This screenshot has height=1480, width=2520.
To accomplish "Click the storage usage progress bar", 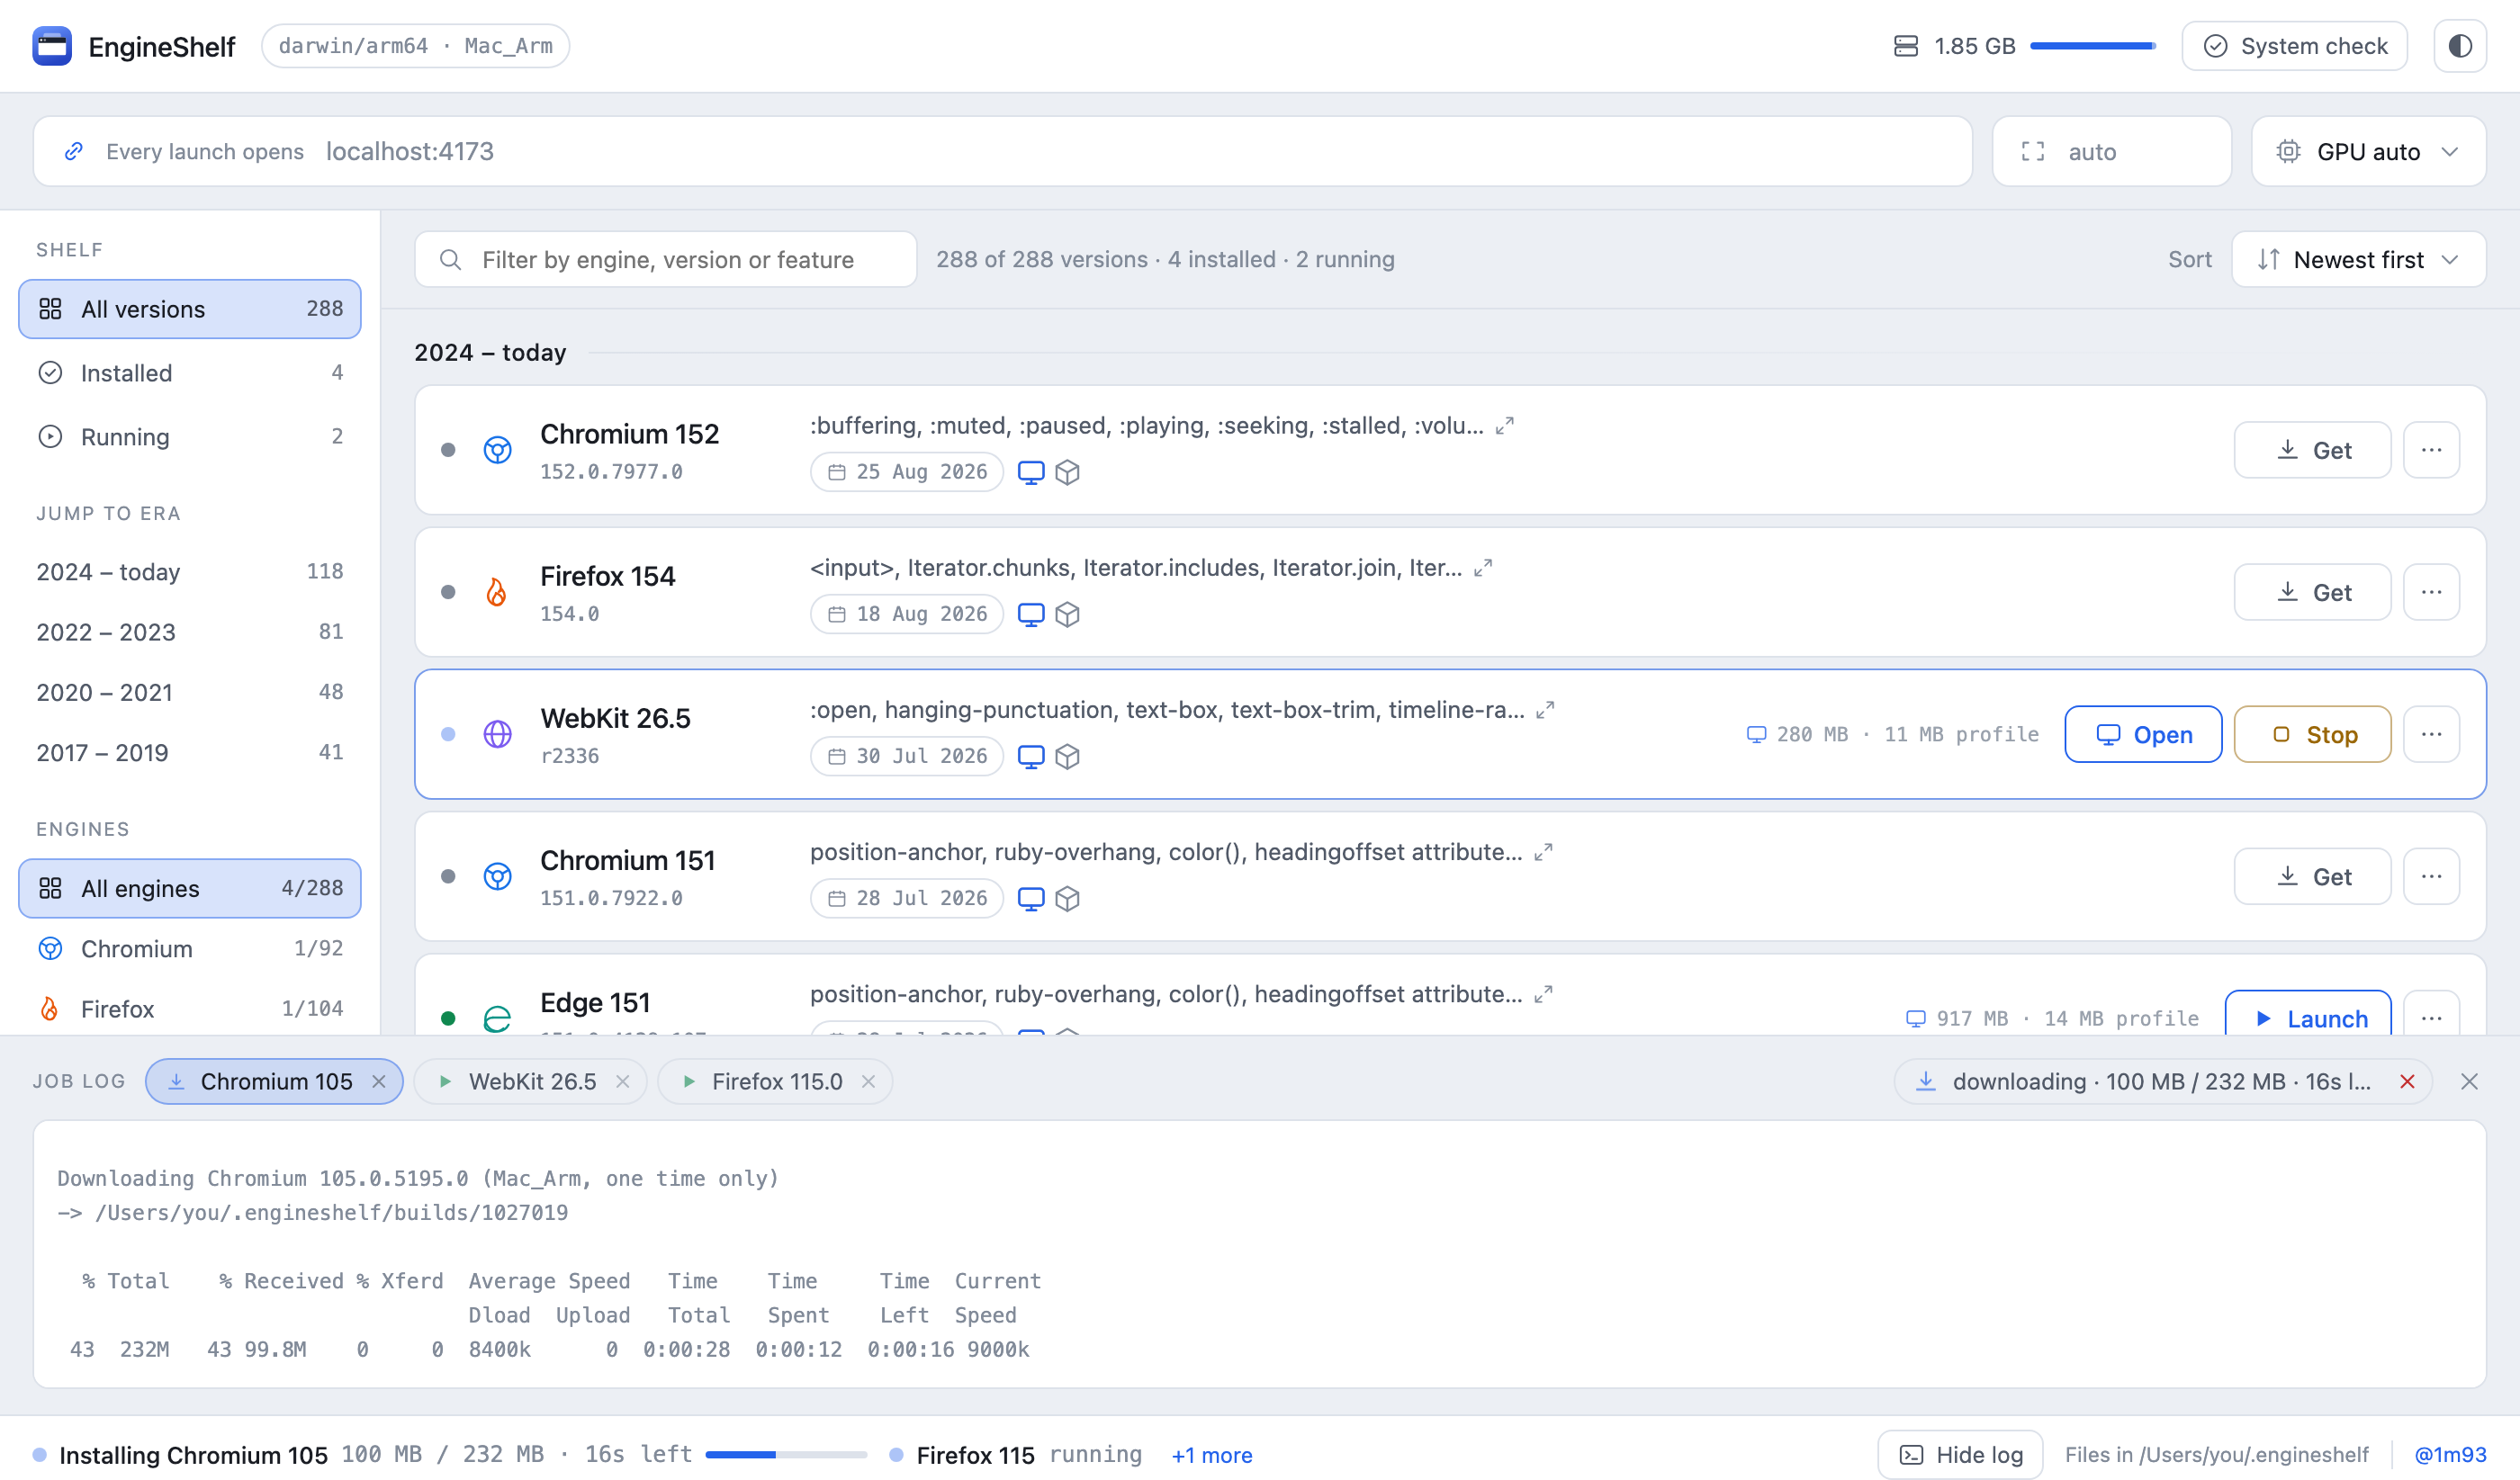I will point(2092,46).
